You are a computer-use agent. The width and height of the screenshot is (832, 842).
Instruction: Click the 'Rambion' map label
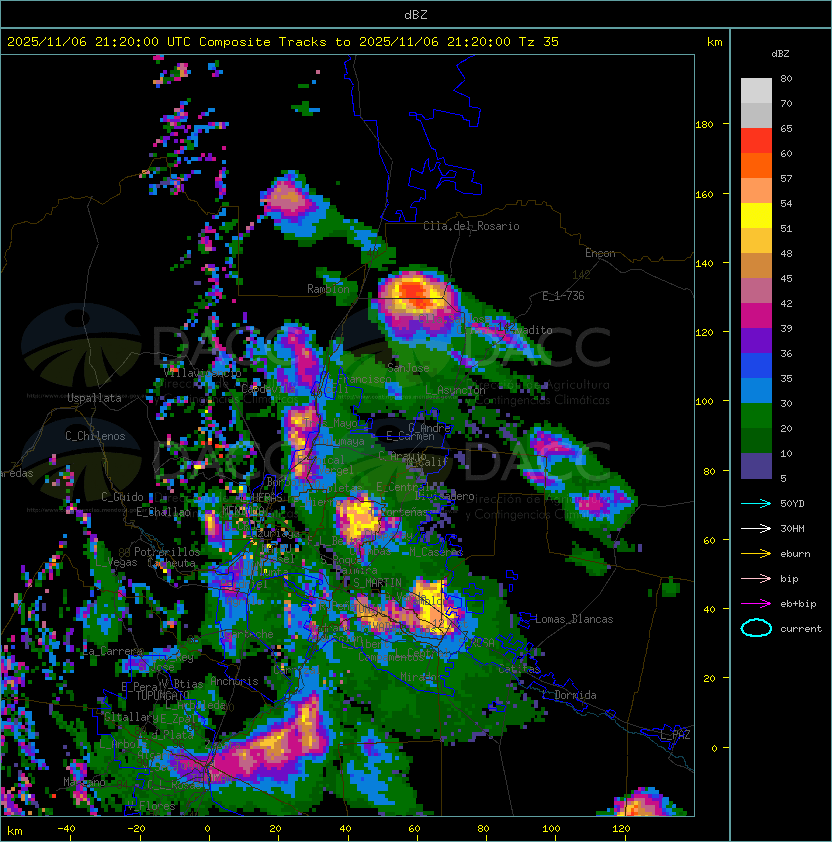tap(328, 289)
